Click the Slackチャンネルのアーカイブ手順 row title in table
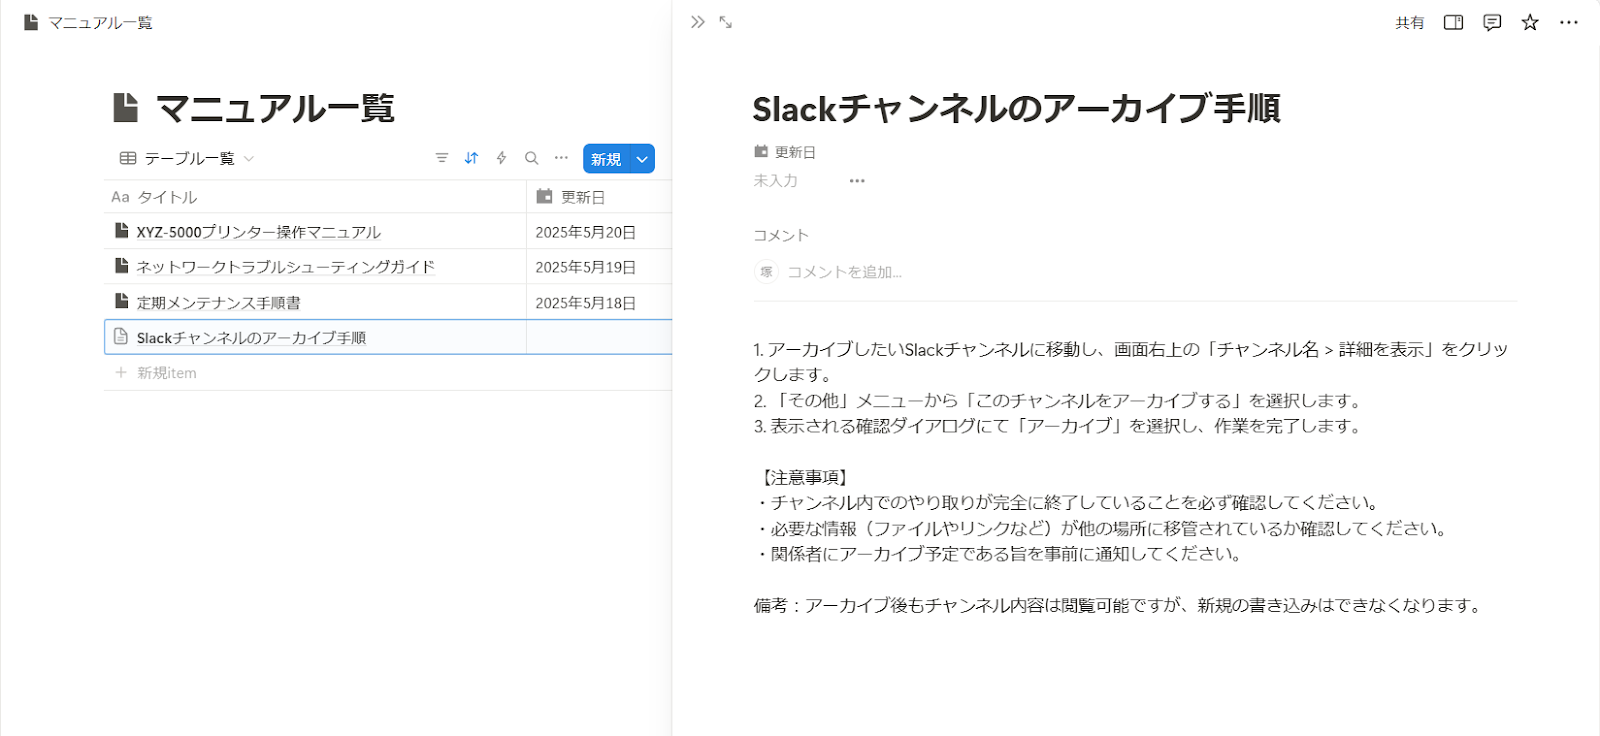 point(251,338)
